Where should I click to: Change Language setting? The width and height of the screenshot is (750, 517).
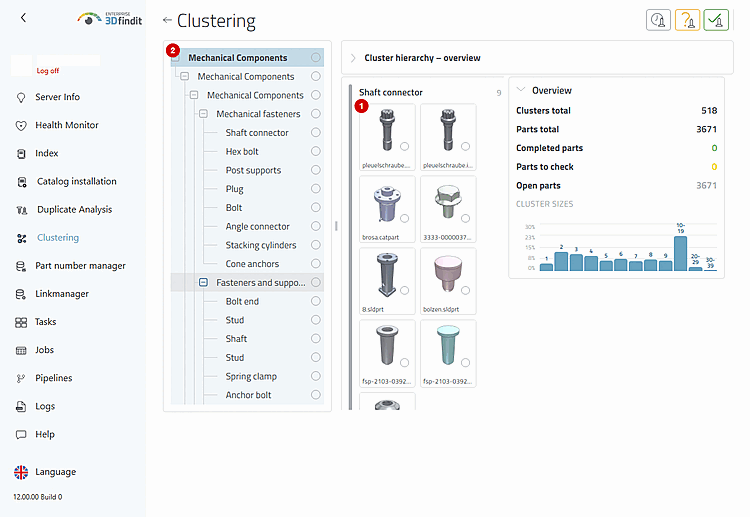[55, 472]
